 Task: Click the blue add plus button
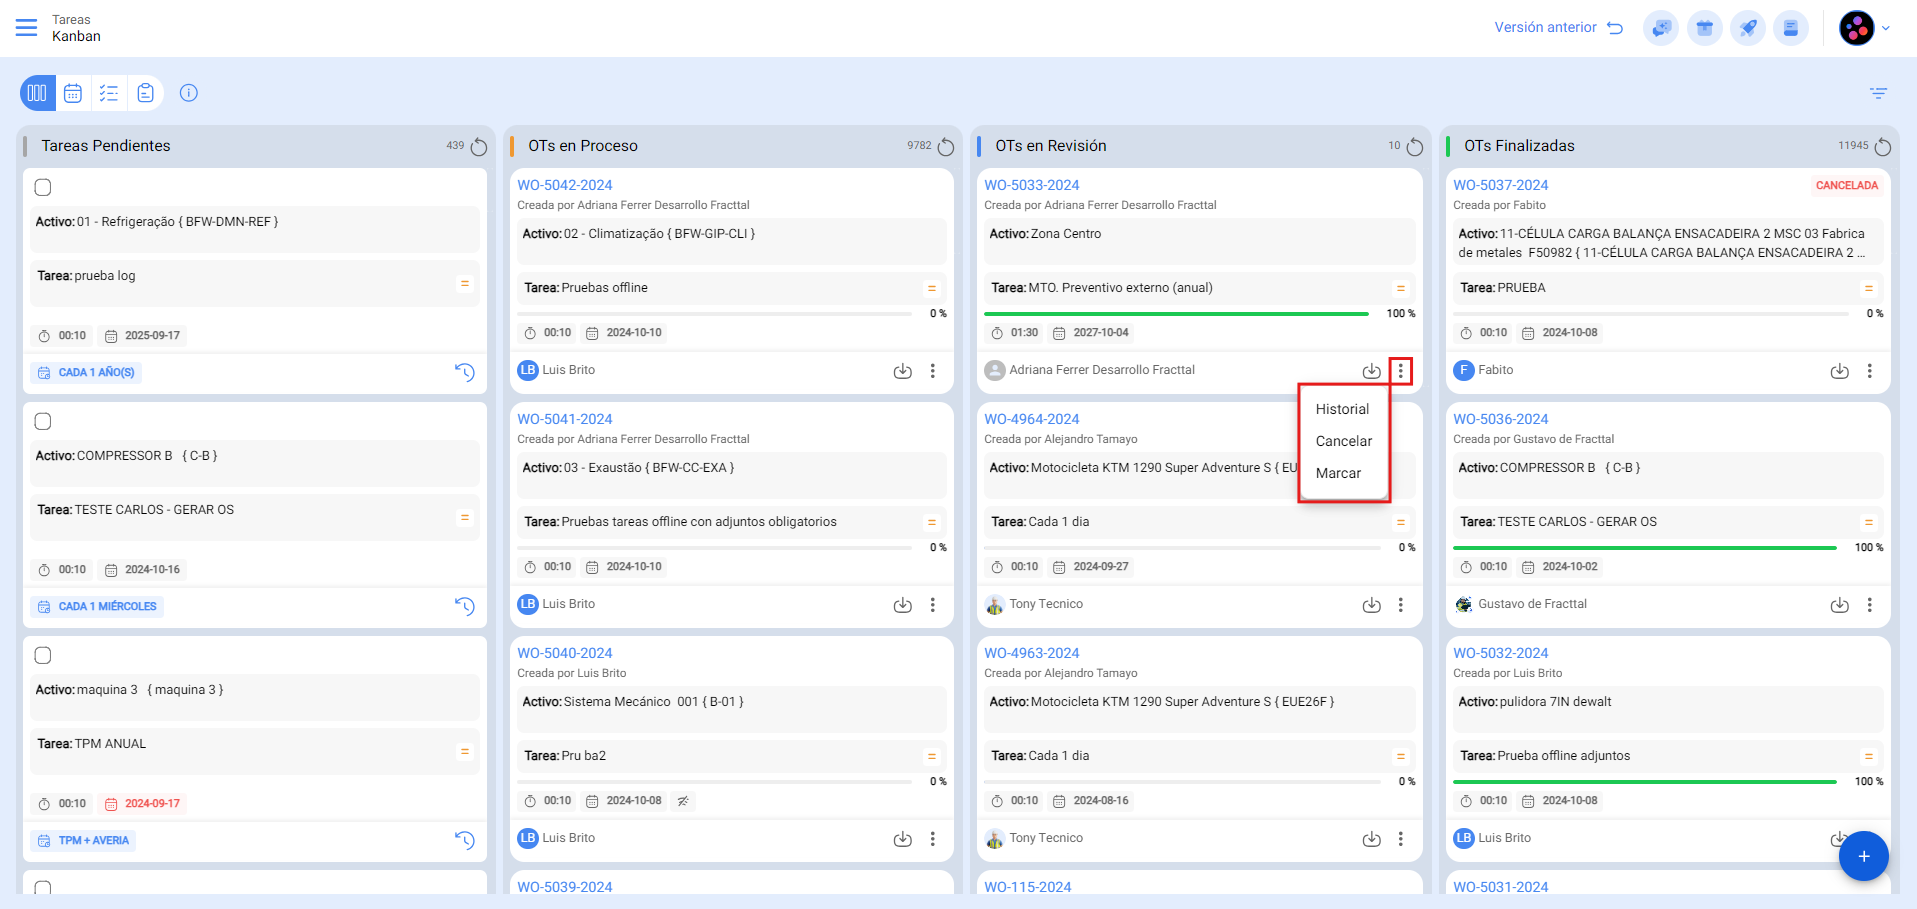click(x=1863, y=856)
